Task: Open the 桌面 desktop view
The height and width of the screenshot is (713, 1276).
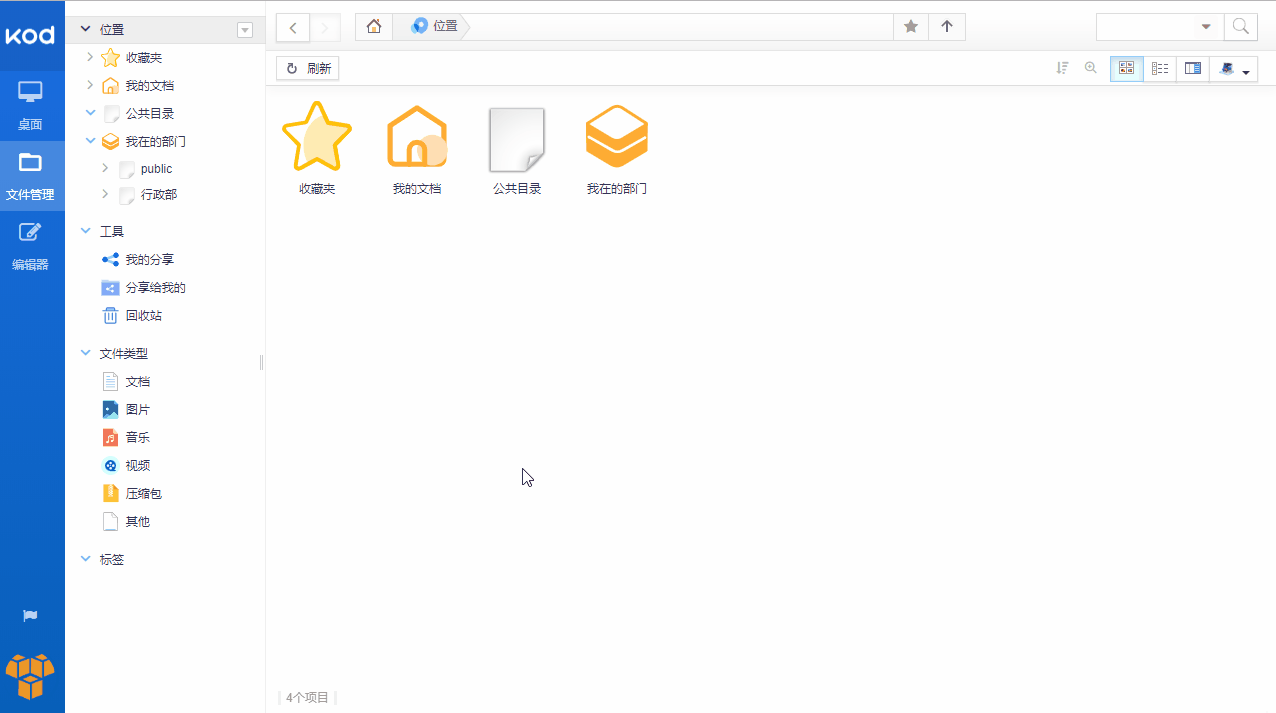Action: pyautogui.click(x=31, y=106)
